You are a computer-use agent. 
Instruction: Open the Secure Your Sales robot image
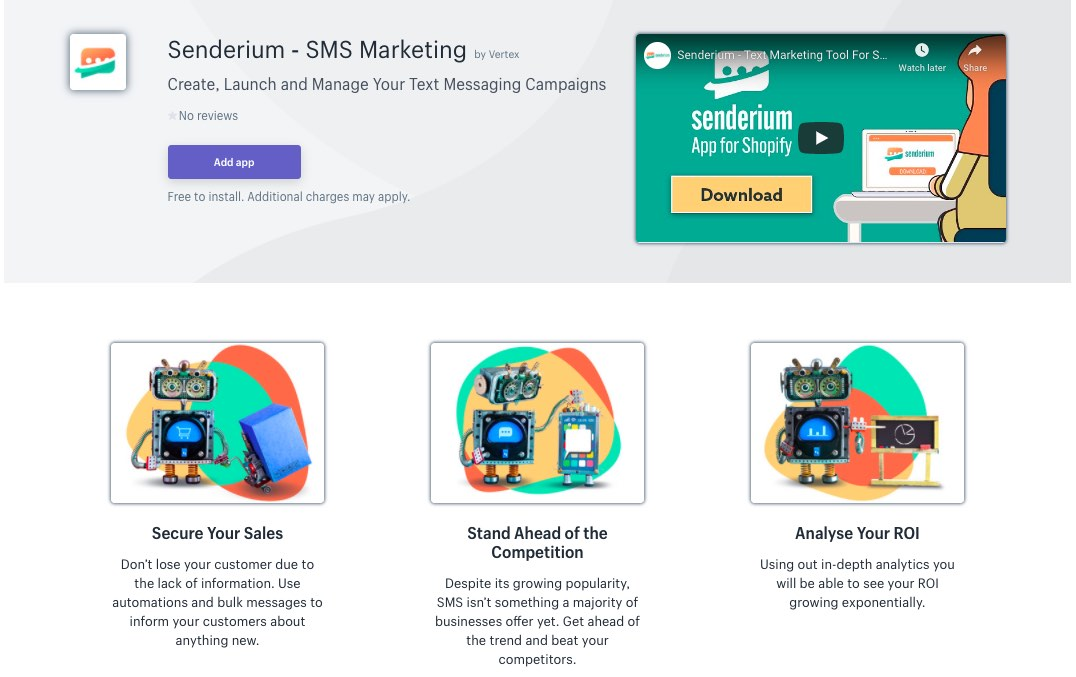tap(218, 423)
